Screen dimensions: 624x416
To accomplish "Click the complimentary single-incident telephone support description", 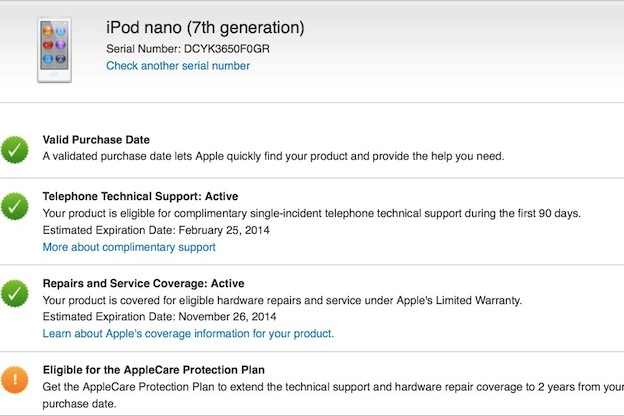I will click(x=311, y=213).
